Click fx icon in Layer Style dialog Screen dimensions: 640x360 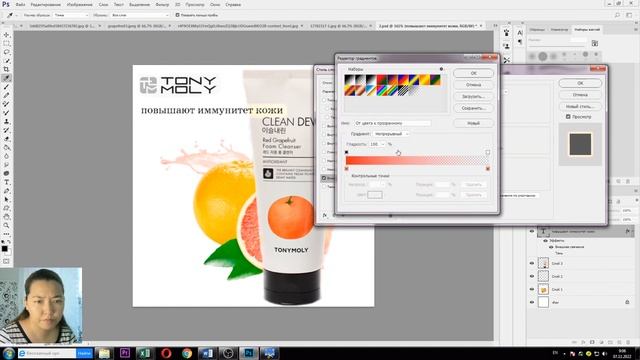[325, 215]
